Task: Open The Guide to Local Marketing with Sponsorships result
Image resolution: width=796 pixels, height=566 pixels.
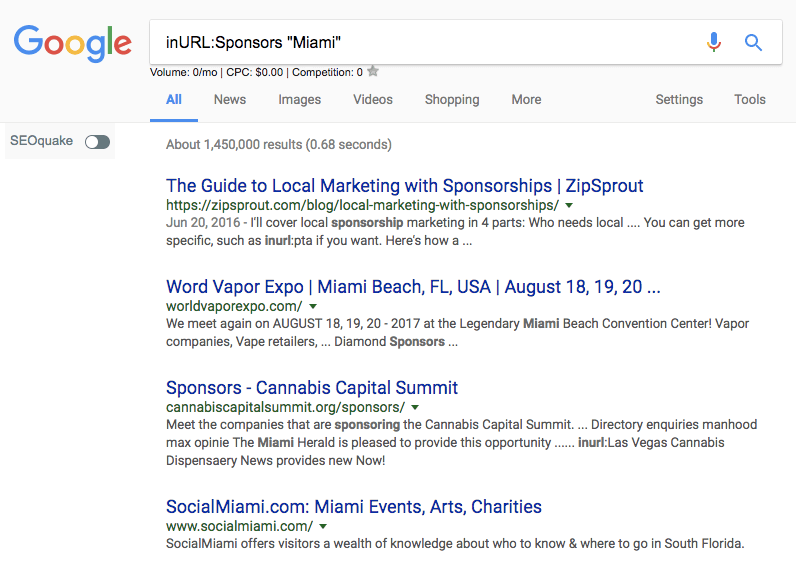Action: pos(405,186)
